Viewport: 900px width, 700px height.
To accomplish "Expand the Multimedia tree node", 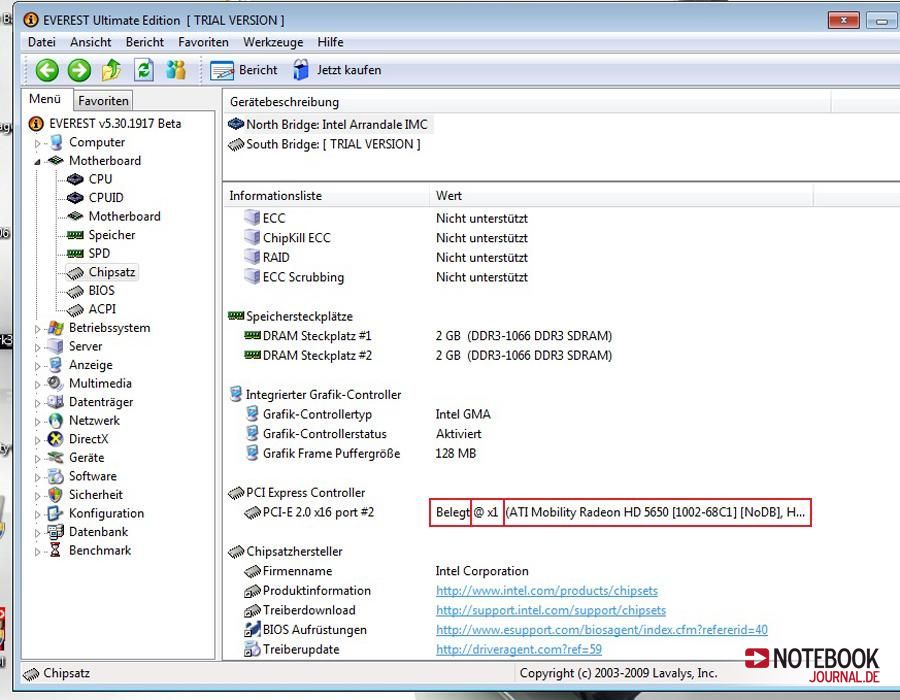I will click(x=38, y=384).
